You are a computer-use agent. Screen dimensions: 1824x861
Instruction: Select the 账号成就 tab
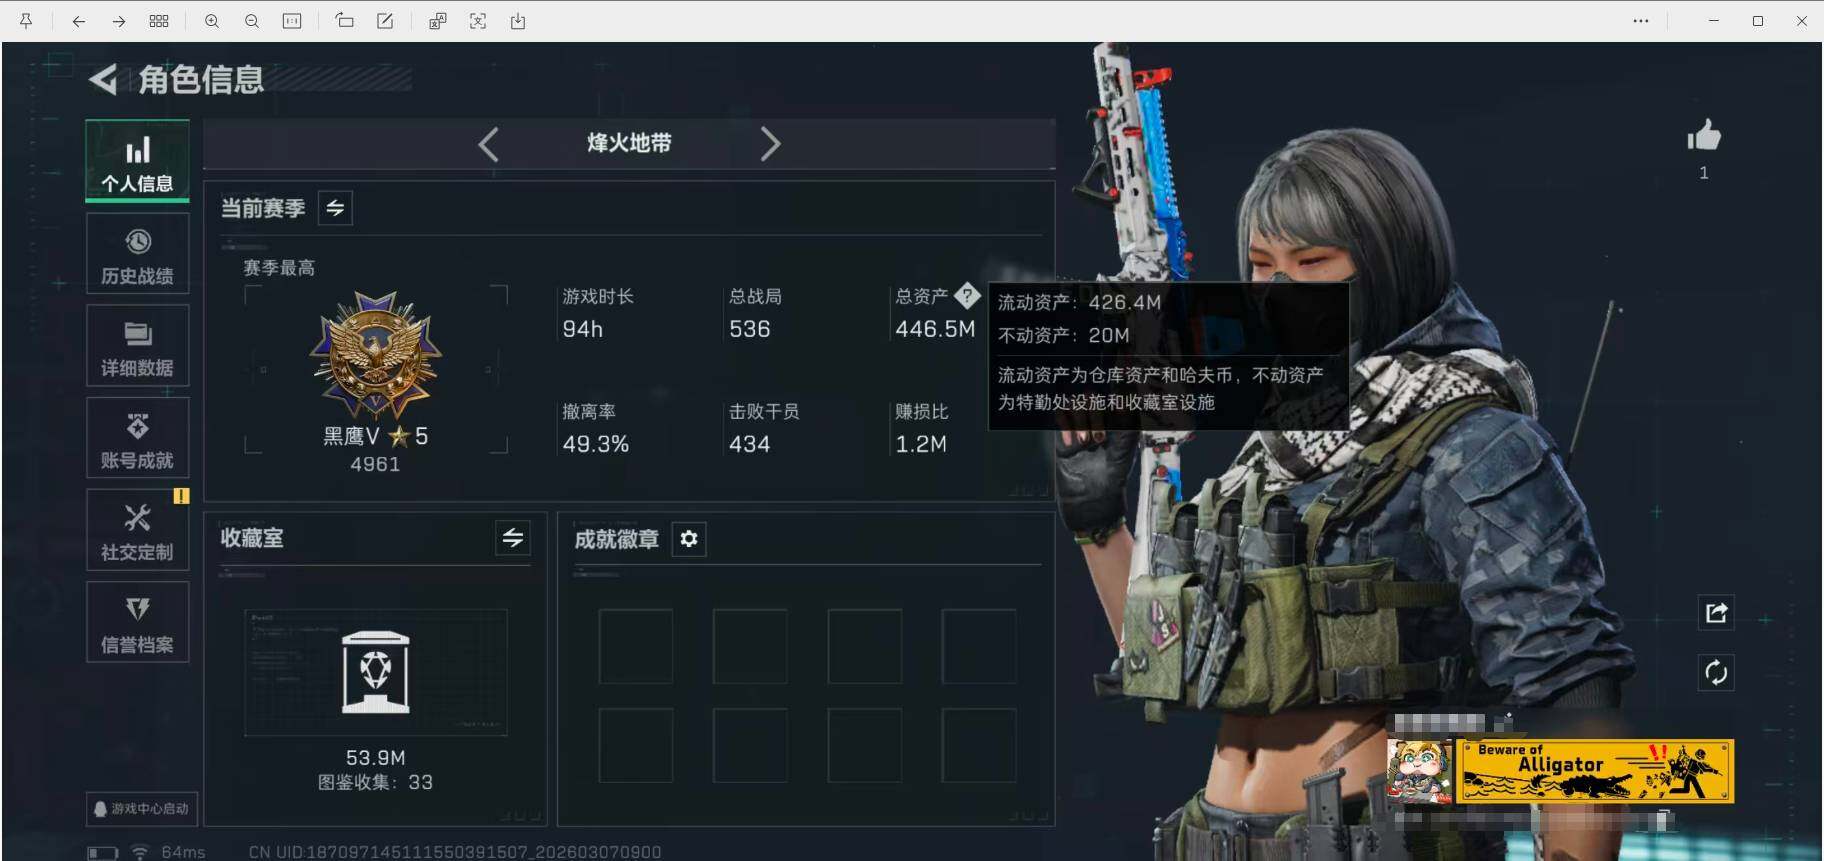click(x=137, y=438)
